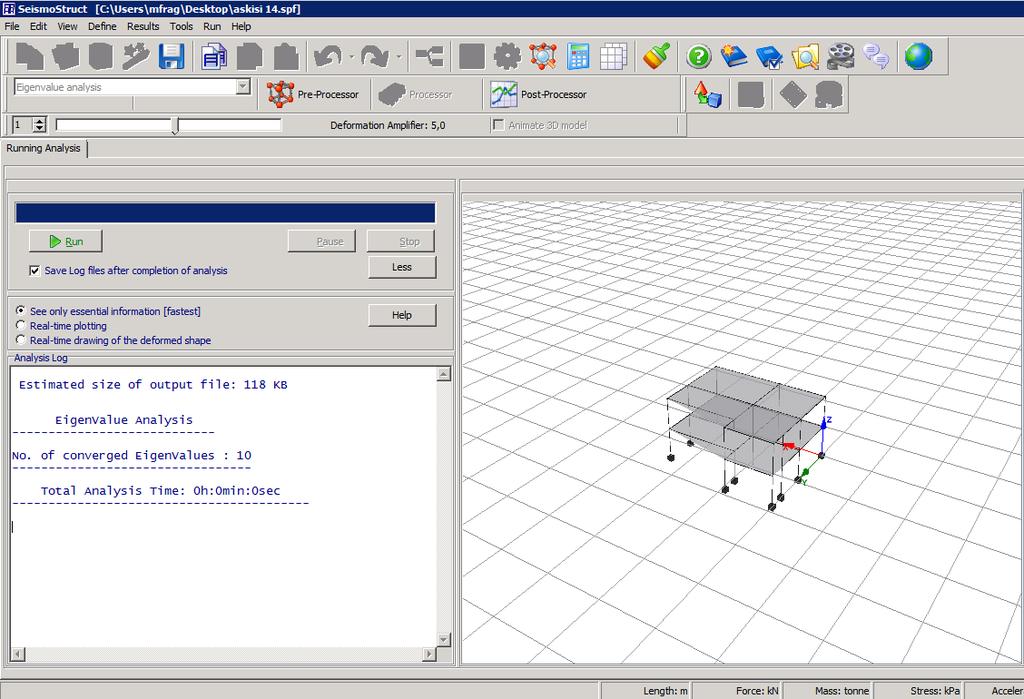Select the Running Analysis tab

click(x=44, y=148)
